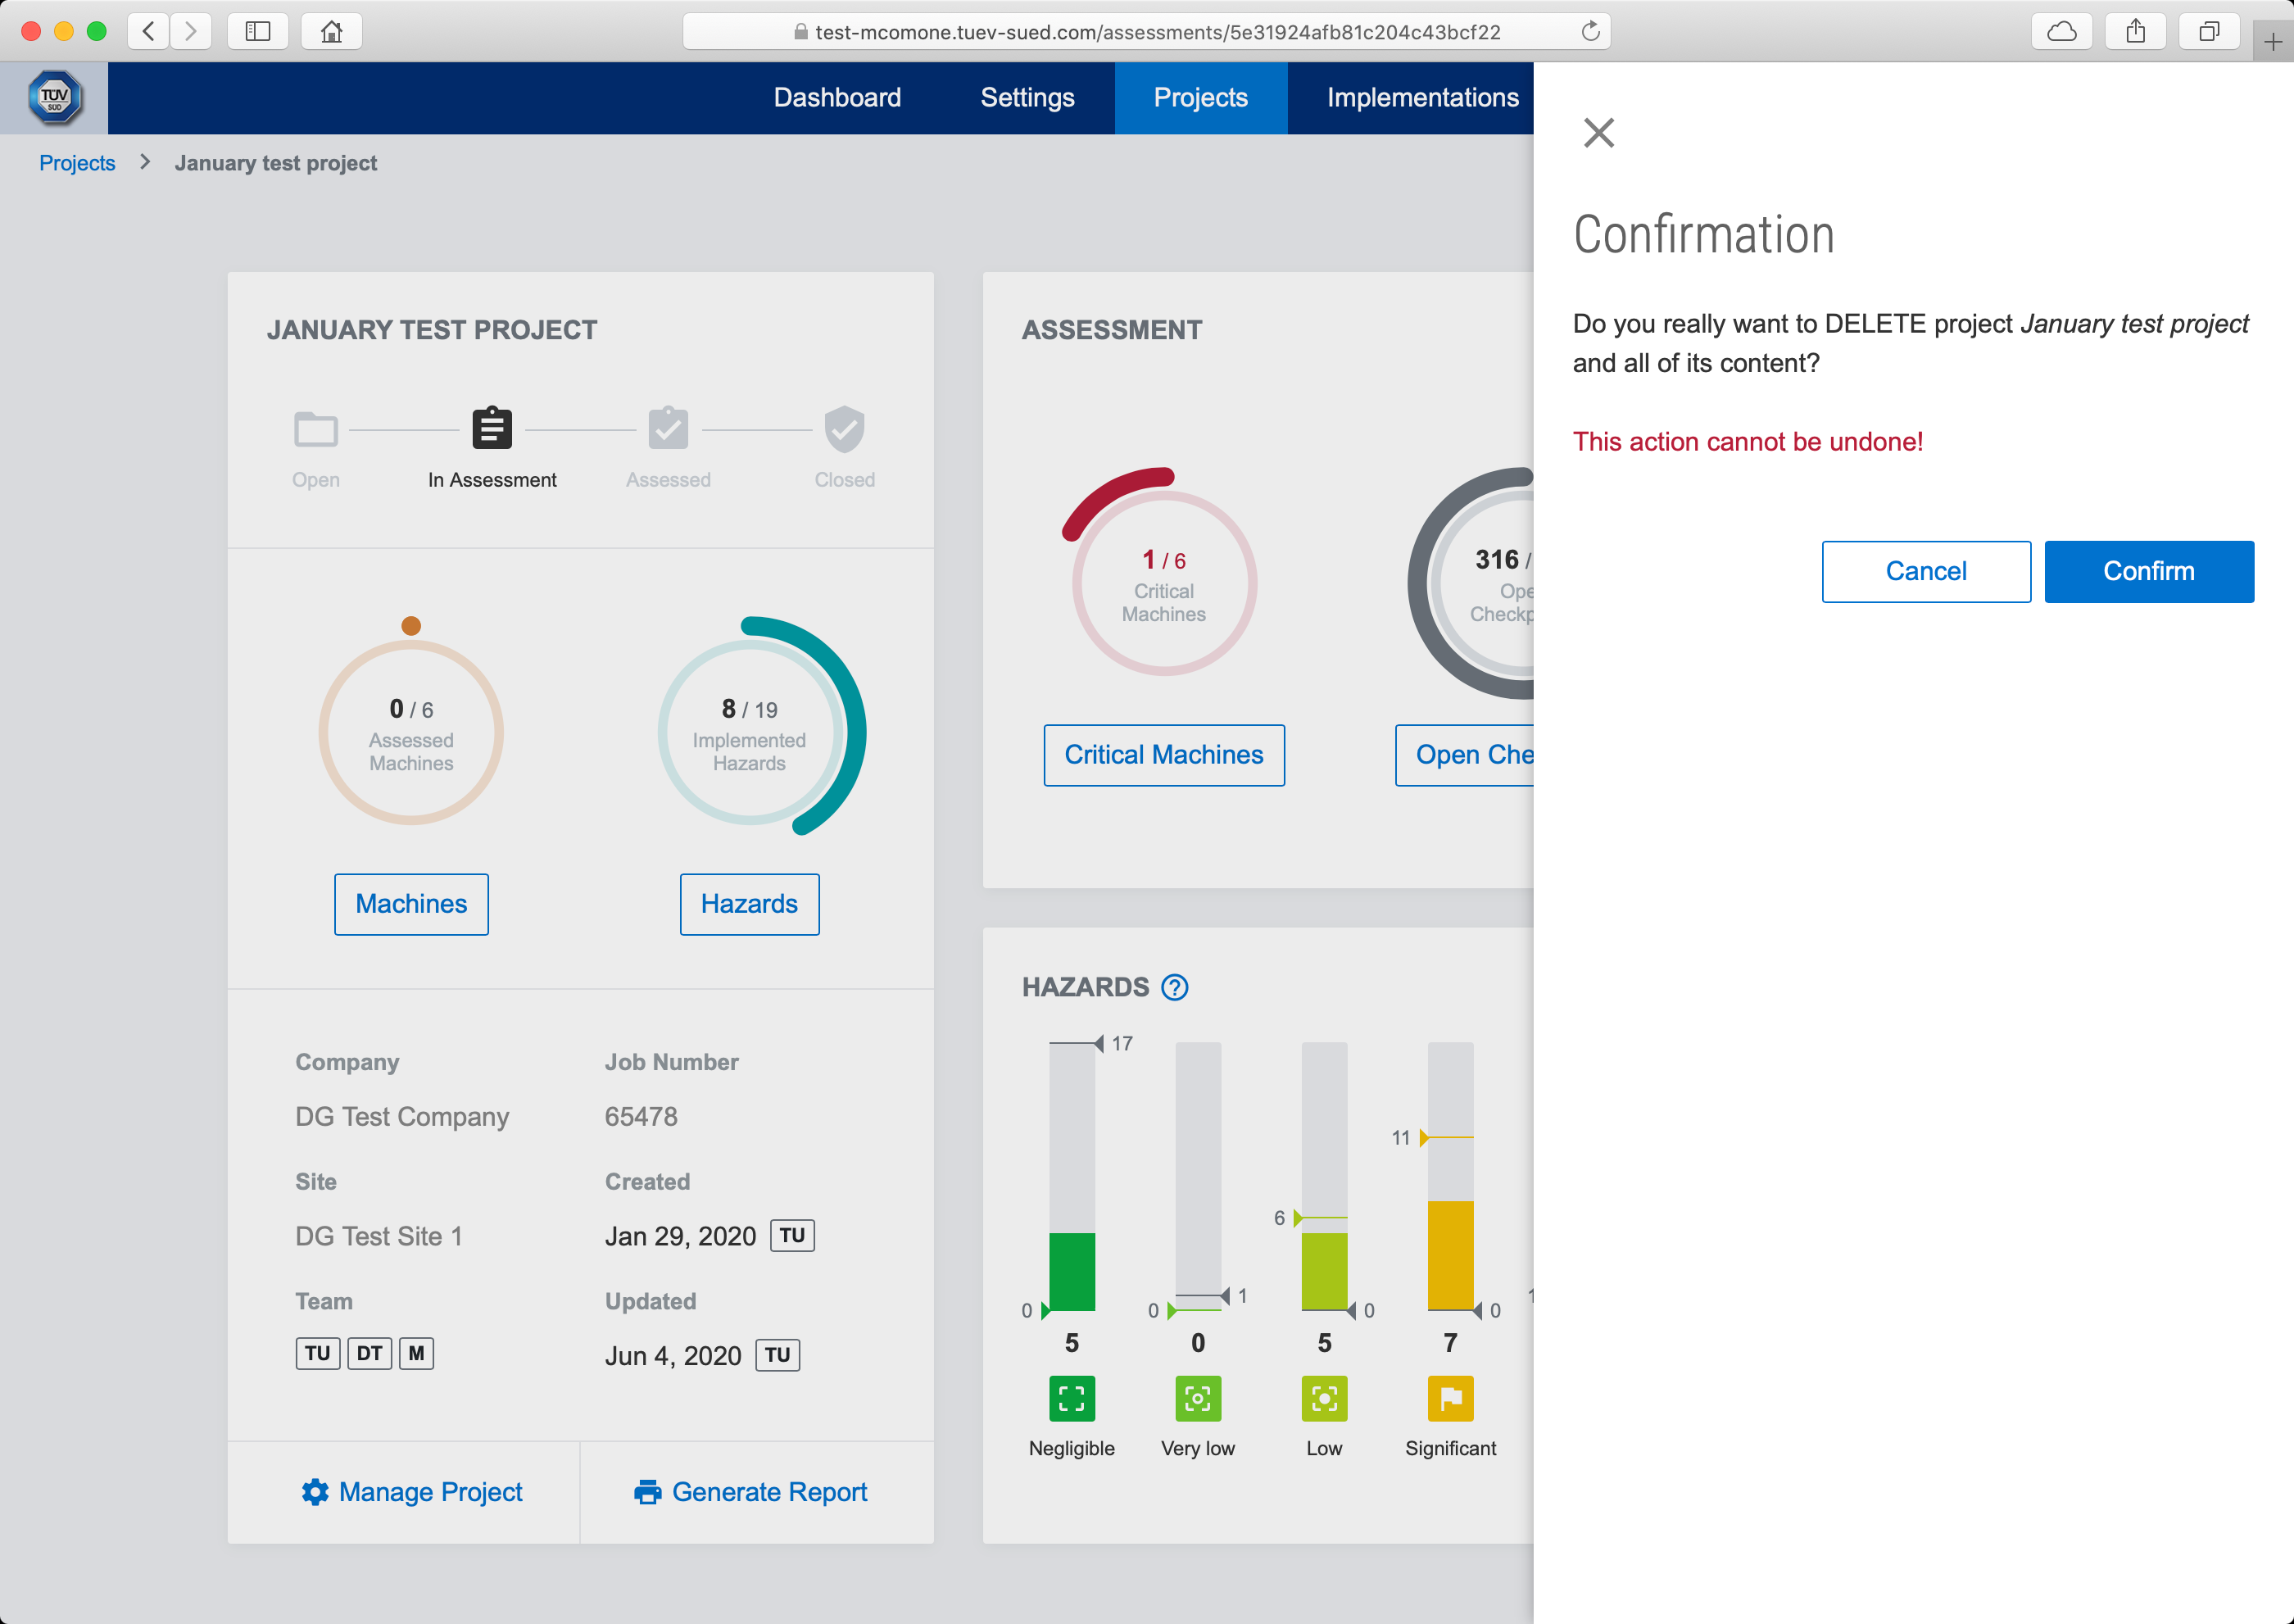Click Safari's show sidebar toolbar button
2294x1624 pixels.
point(258,31)
